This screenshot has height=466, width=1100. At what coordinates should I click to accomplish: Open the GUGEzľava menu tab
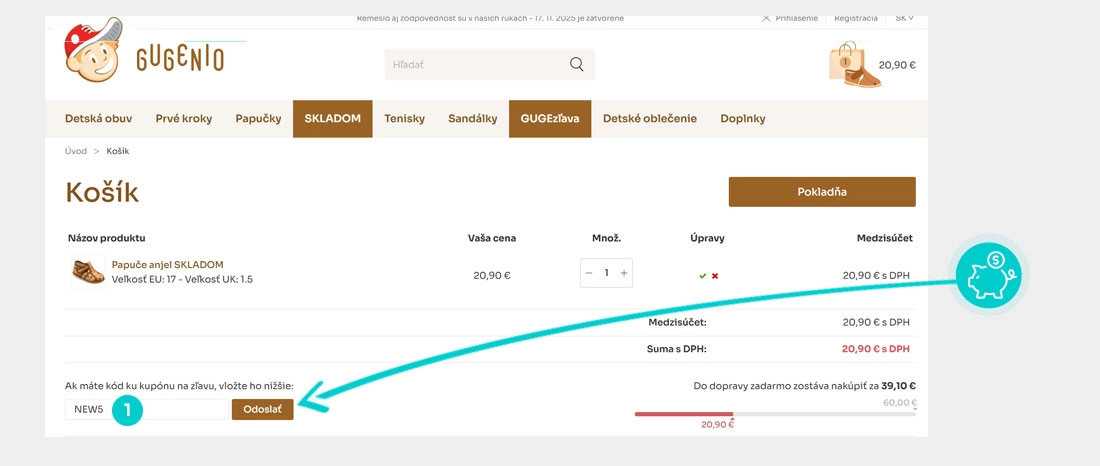click(x=550, y=119)
